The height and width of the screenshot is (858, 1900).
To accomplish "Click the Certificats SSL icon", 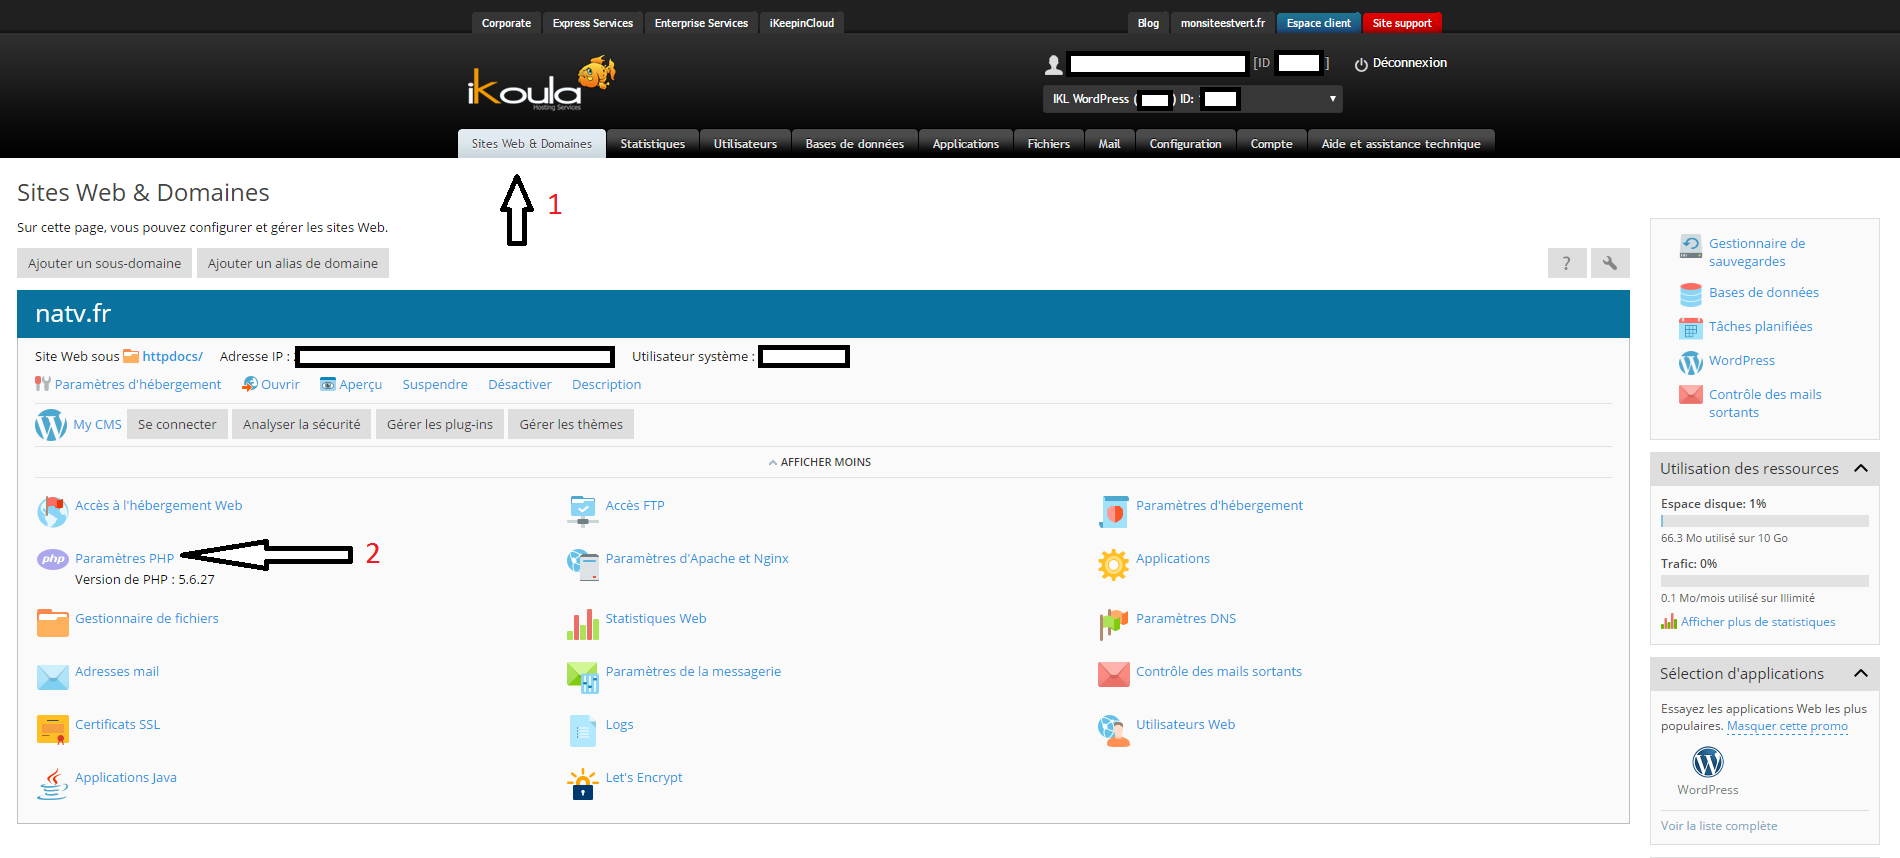I will [x=52, y=730].
